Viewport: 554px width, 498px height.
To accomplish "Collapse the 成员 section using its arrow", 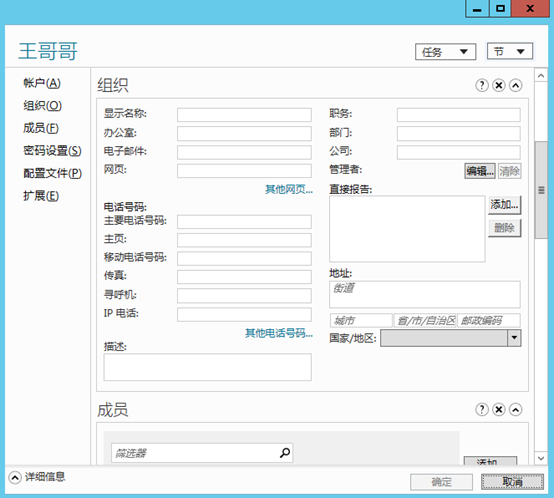I will [x=515, y=410].
